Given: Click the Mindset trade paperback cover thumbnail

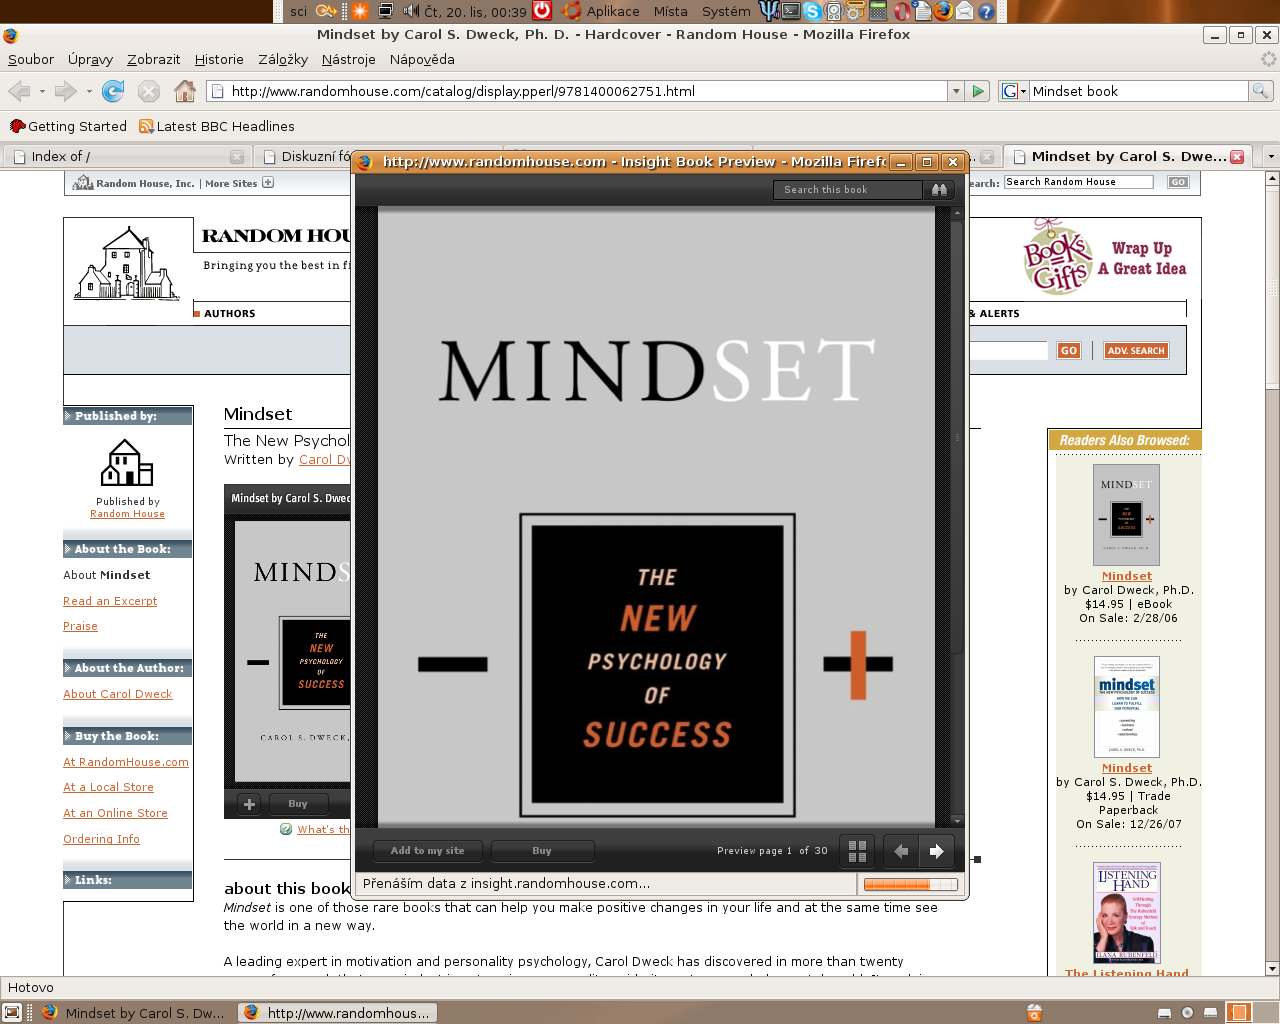Looking at the screenshot, I should pyautogui.click(x=1127, y=707).
